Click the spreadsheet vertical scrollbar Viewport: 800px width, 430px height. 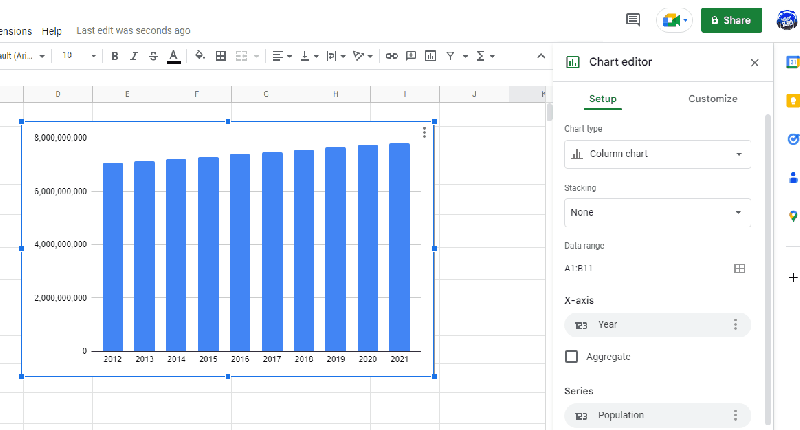[x=549, y=112]
